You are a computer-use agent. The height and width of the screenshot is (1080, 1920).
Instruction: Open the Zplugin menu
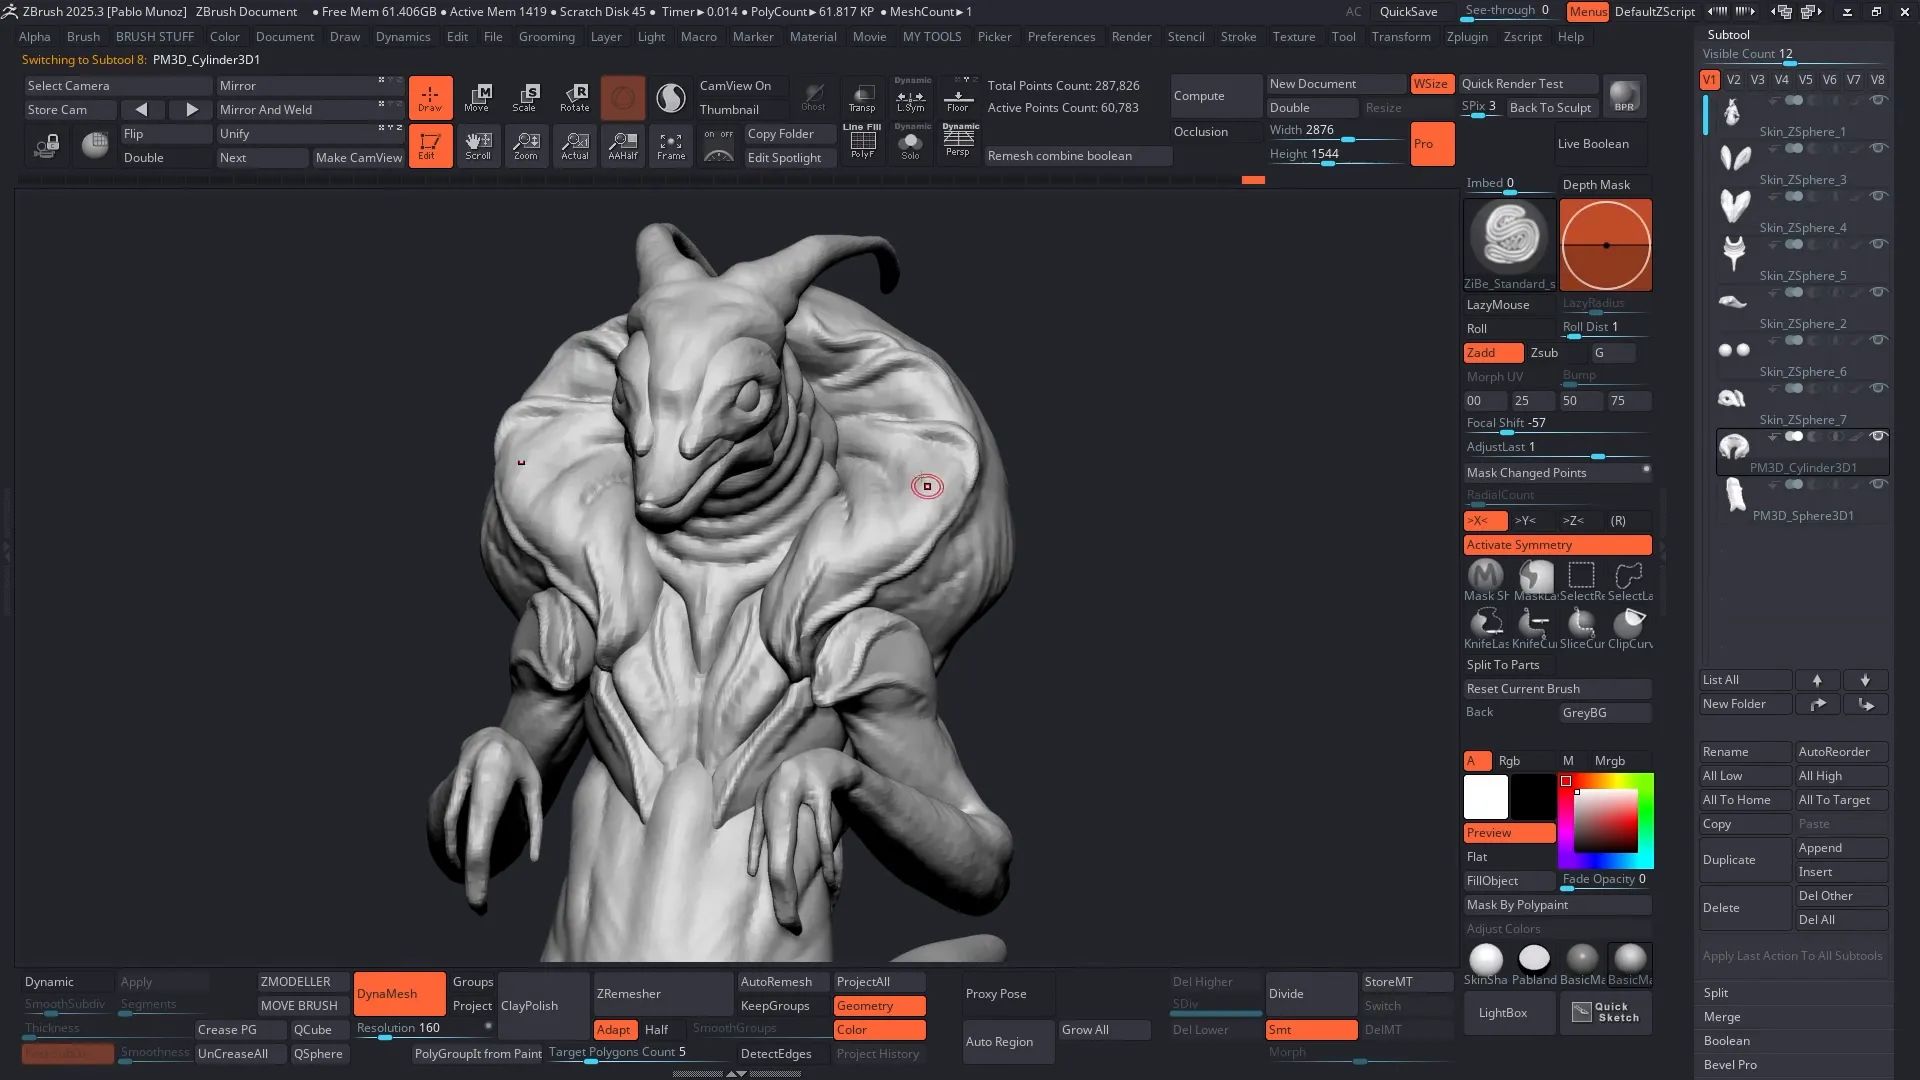point(1466,37)
